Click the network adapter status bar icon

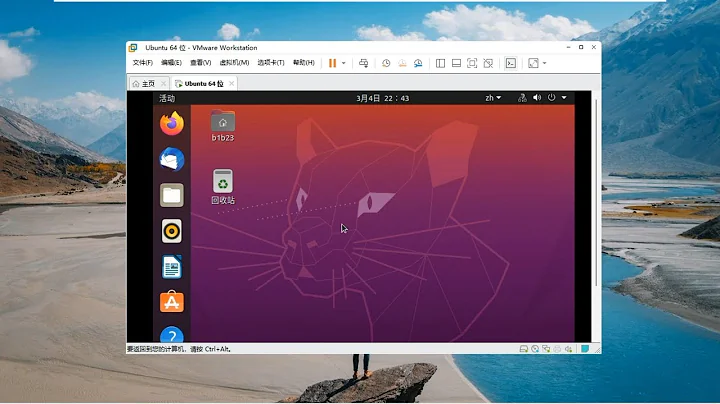(x=546, y=349)
